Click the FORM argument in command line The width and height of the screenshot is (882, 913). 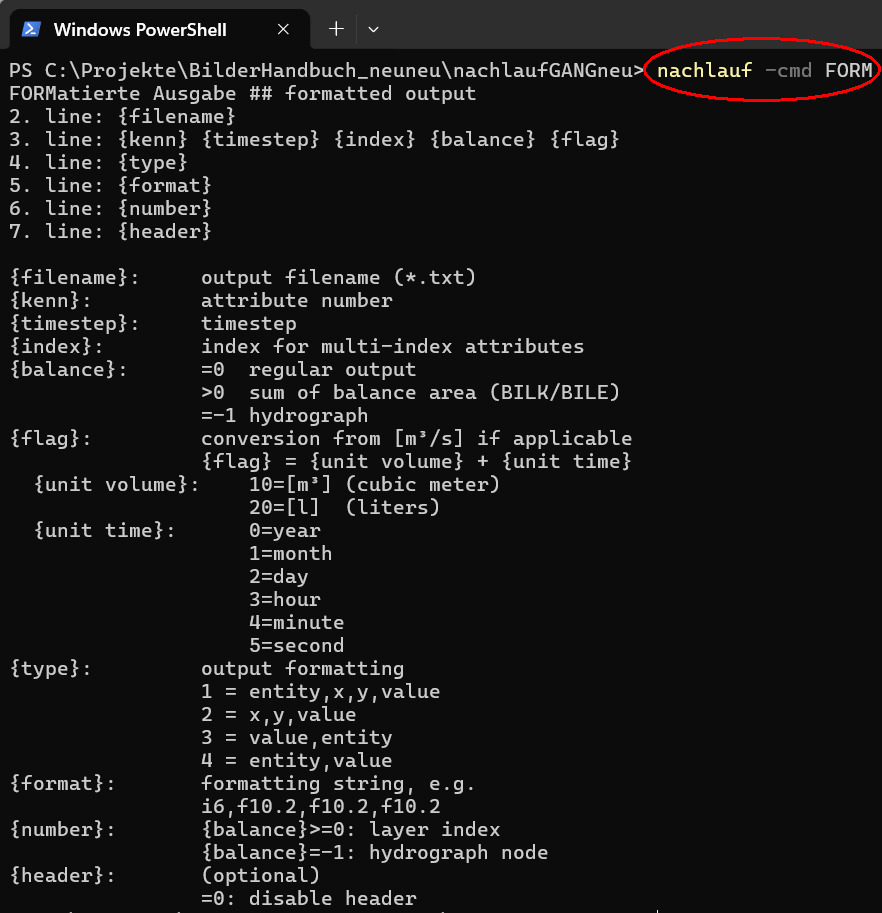(x=848, y=70)
